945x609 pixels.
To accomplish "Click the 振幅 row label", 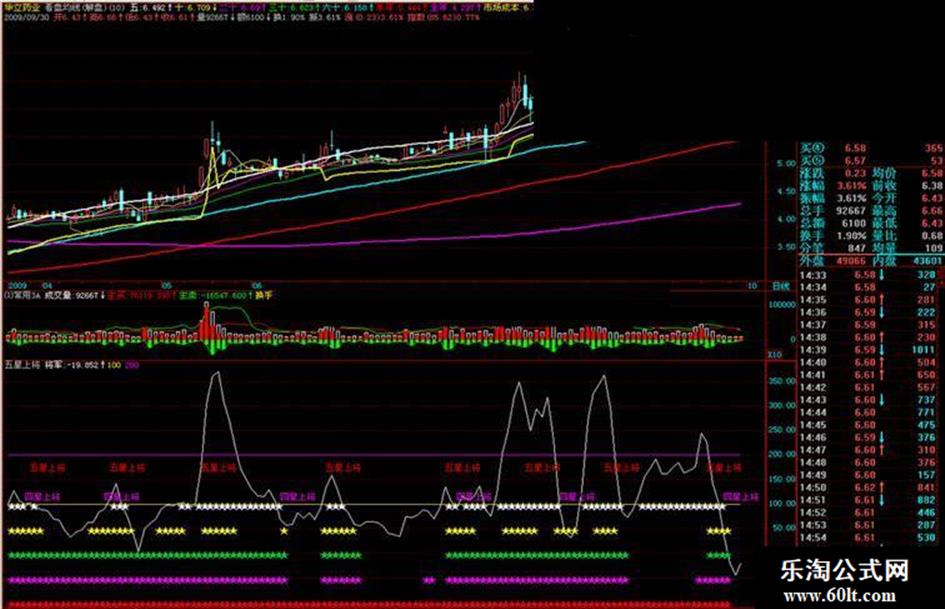I will (x=811, y=198).
